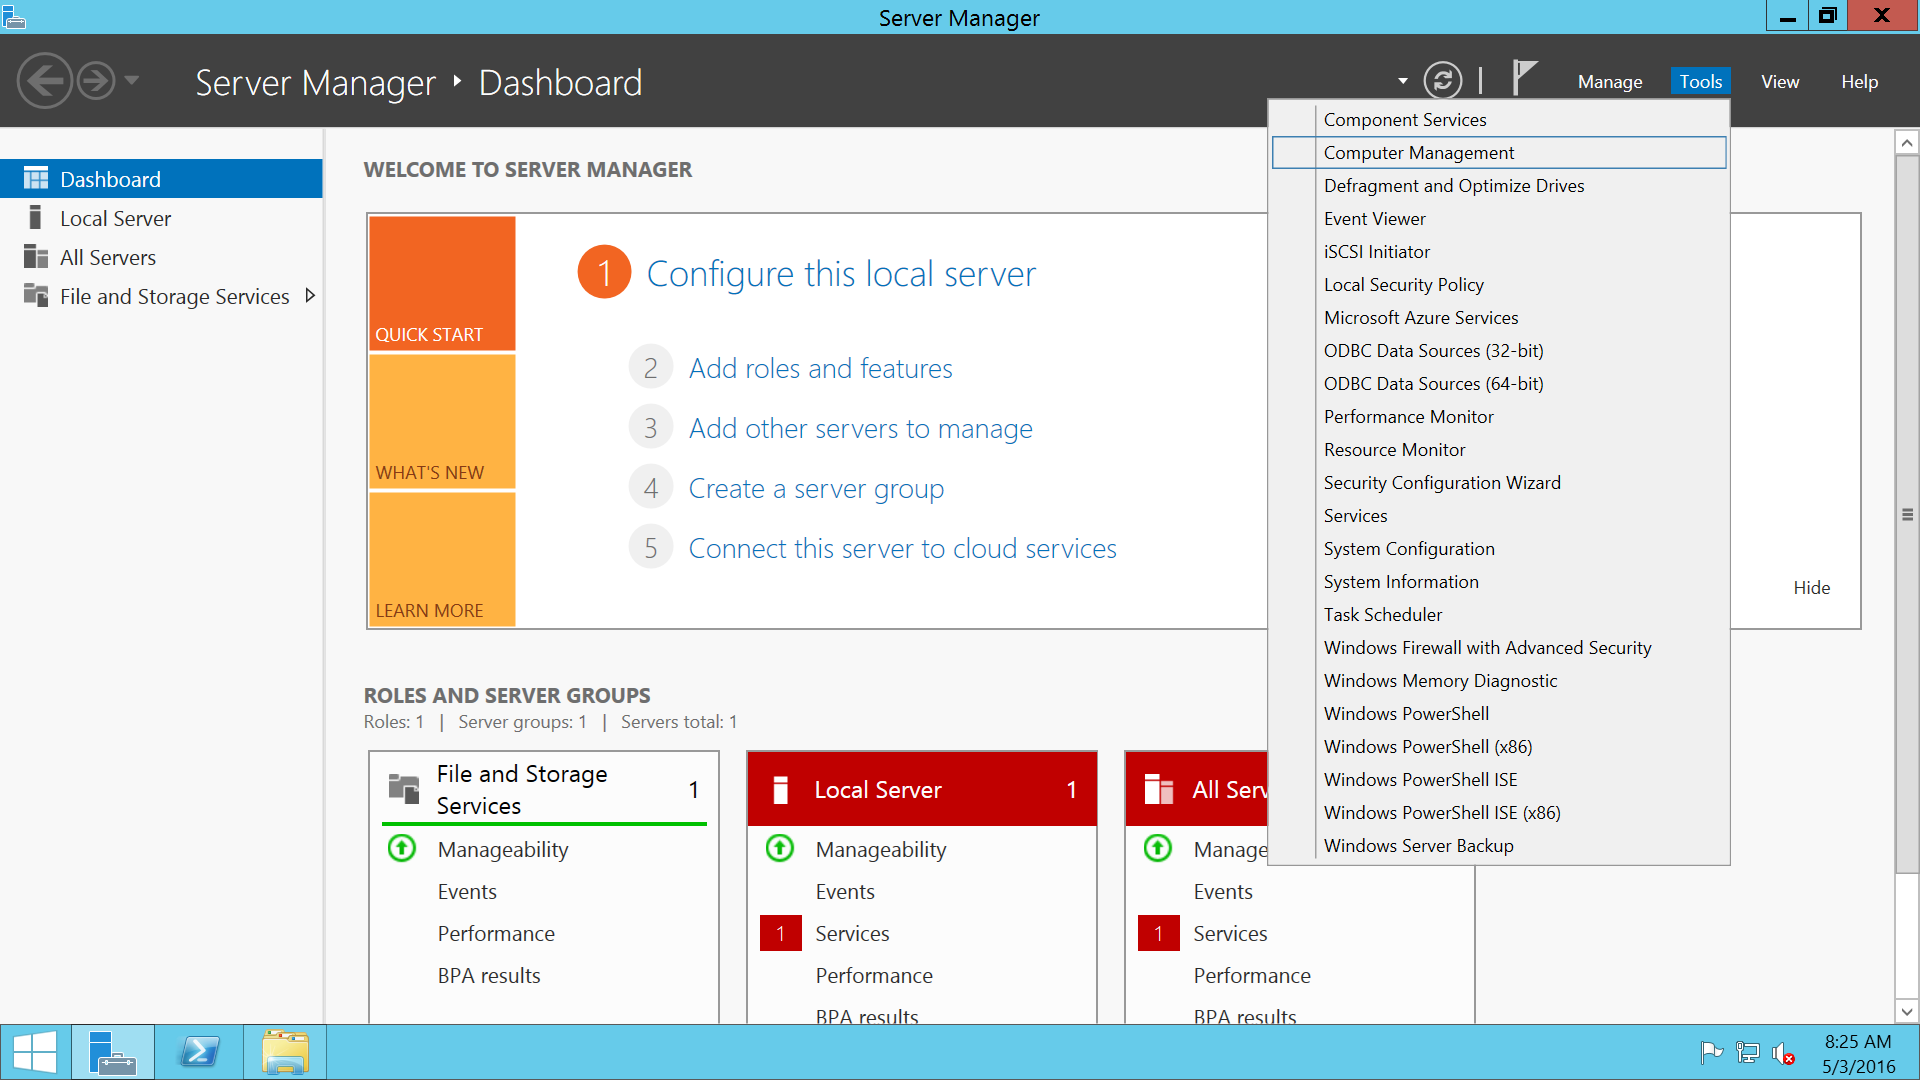This screenshot has width=1920, height=1080.
Task: Click Add other servers to manage
Action: coord(861,429)
